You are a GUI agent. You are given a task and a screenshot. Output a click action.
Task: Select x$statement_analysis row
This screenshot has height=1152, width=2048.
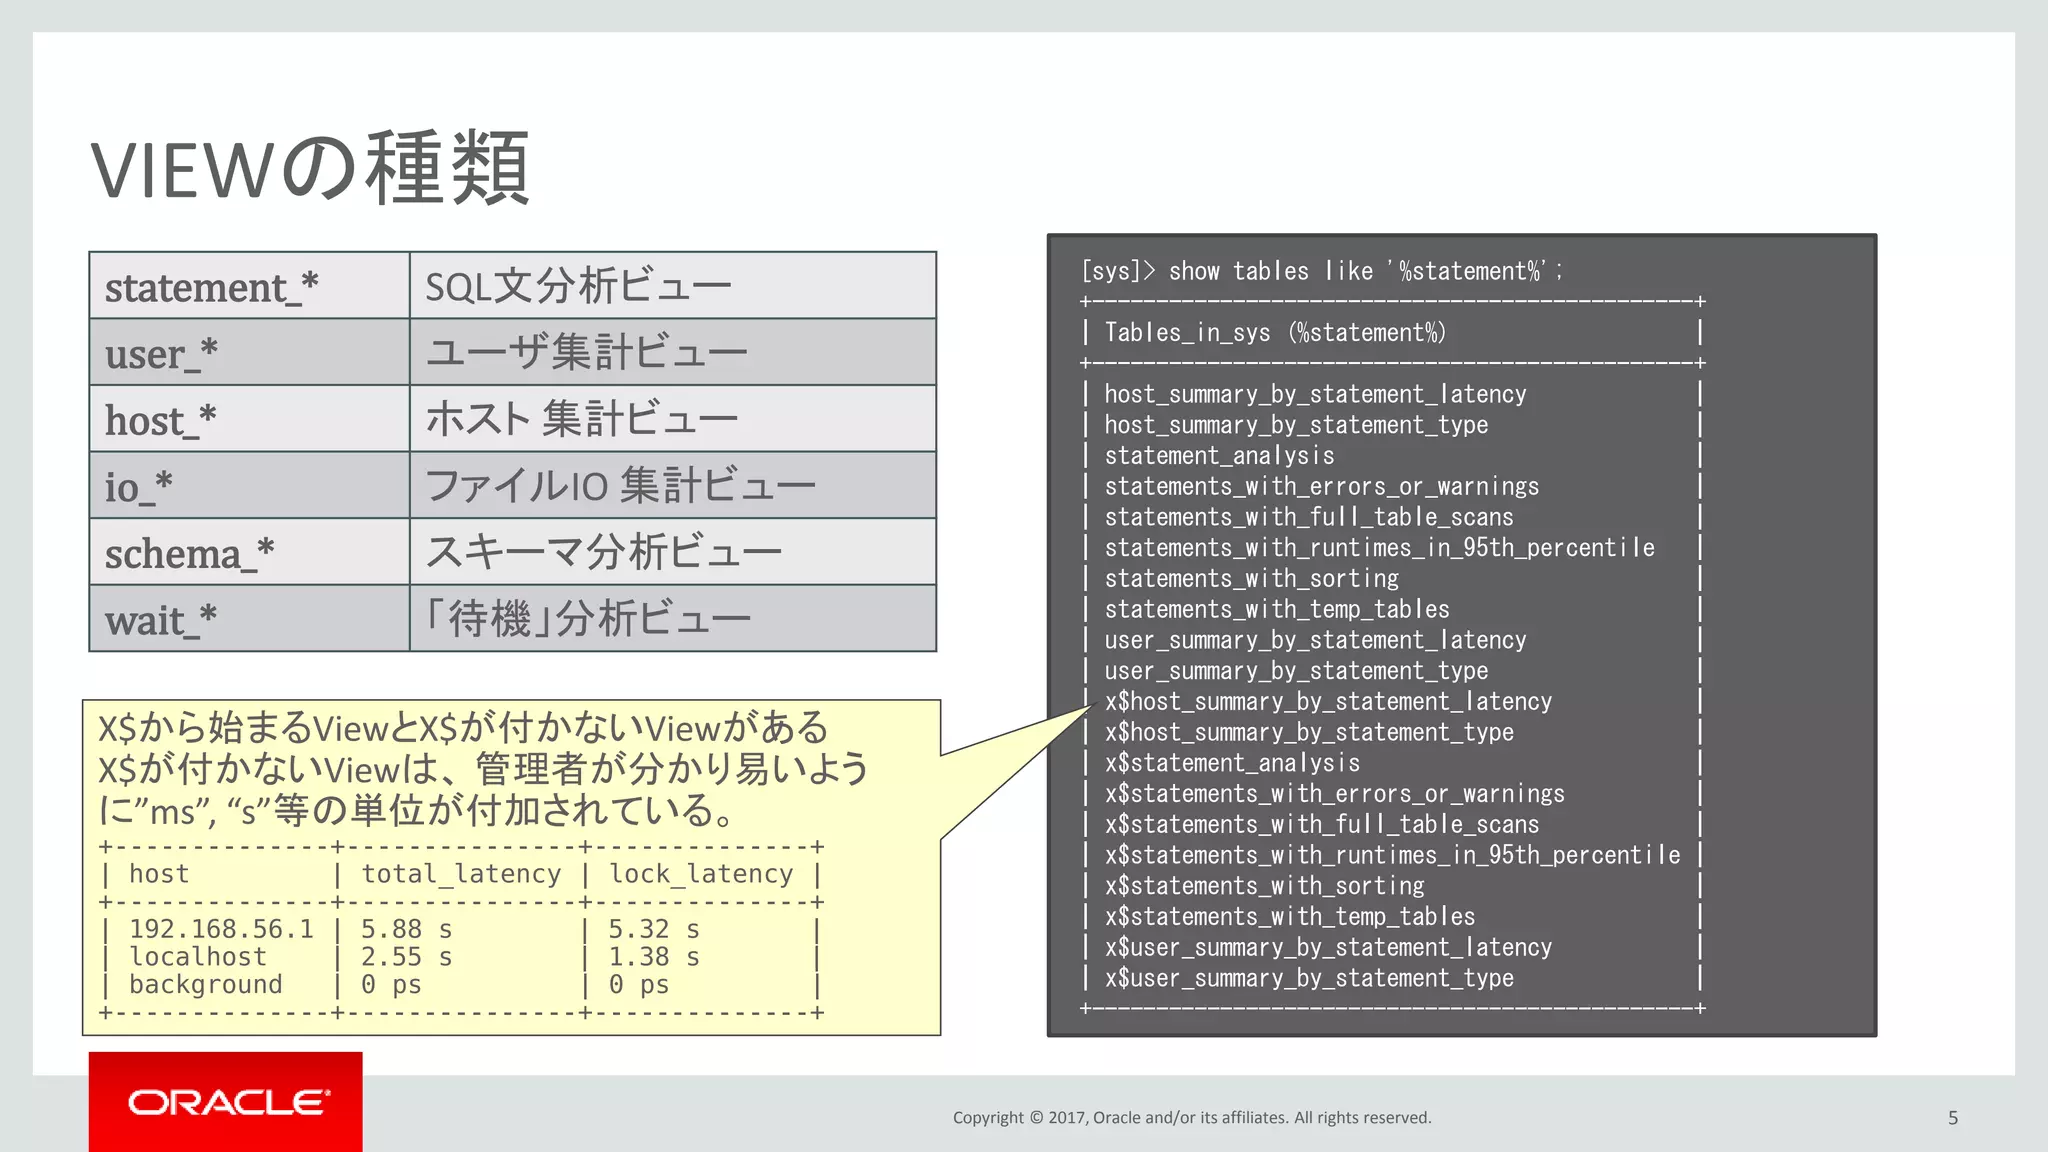point(1232,763)
